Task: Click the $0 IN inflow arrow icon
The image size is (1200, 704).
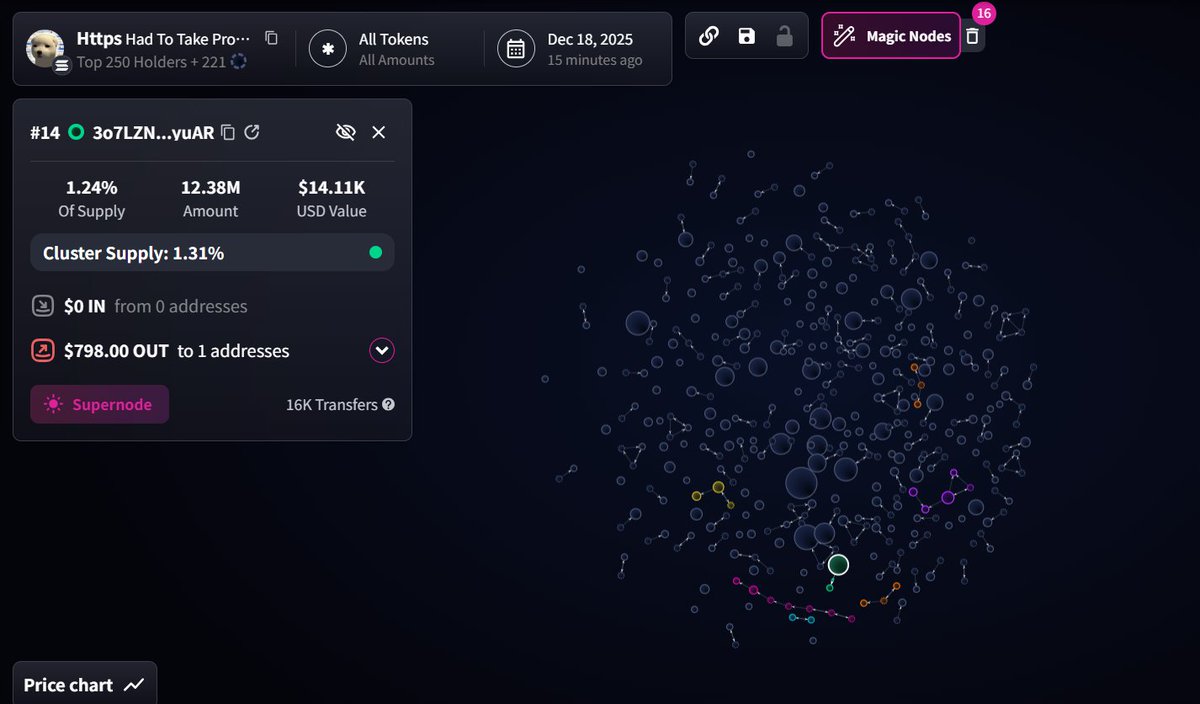Action: point(43,306)
